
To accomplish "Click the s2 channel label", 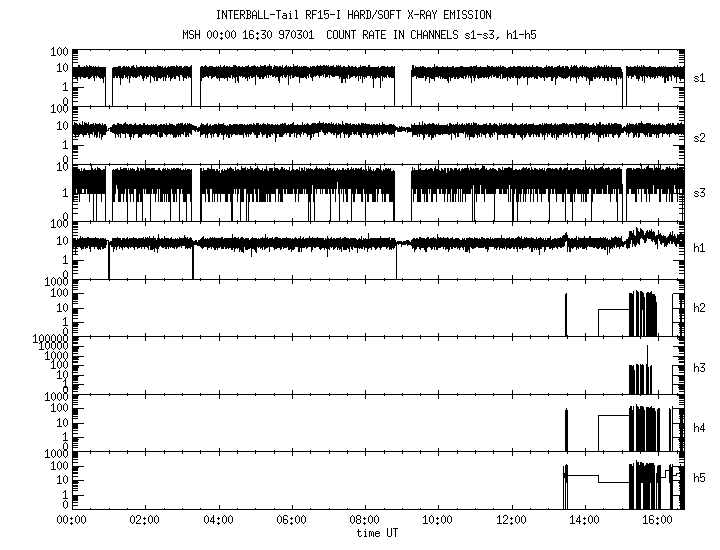I will [x=699, y=135].
